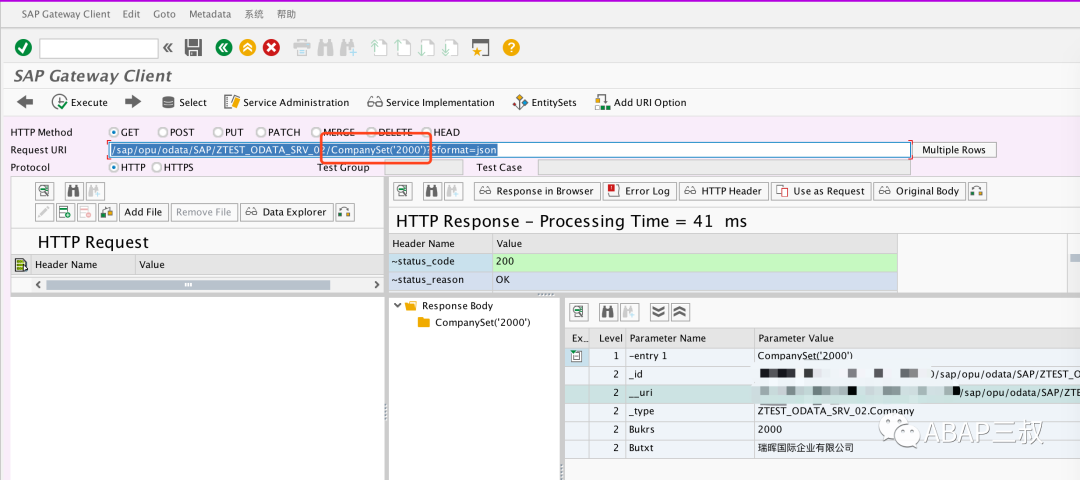This screenshot has height=480, width=1080.
Task: Open the Metadata menu
Action: click(210, 14)
